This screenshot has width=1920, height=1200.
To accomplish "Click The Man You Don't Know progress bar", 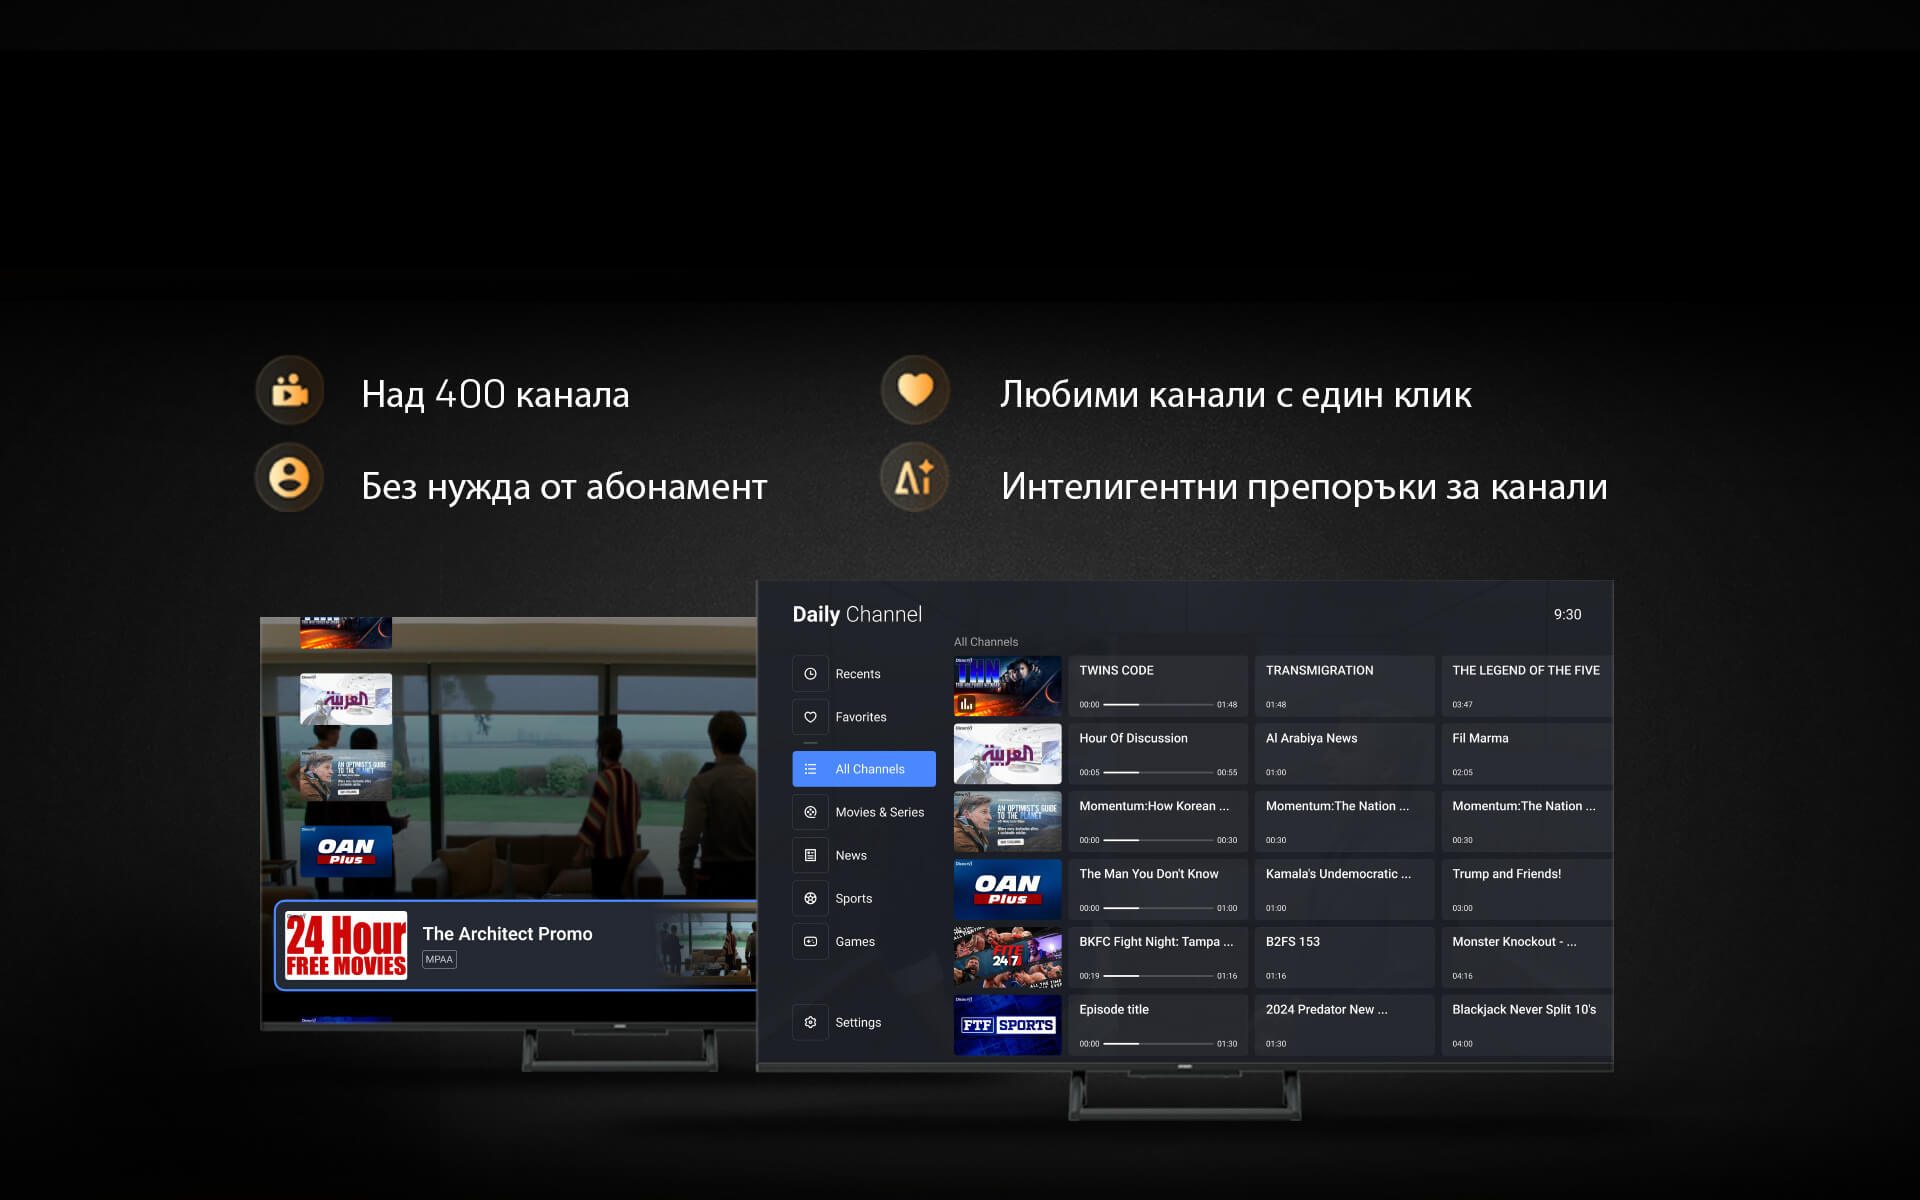I will click(x=1158, y=908).
